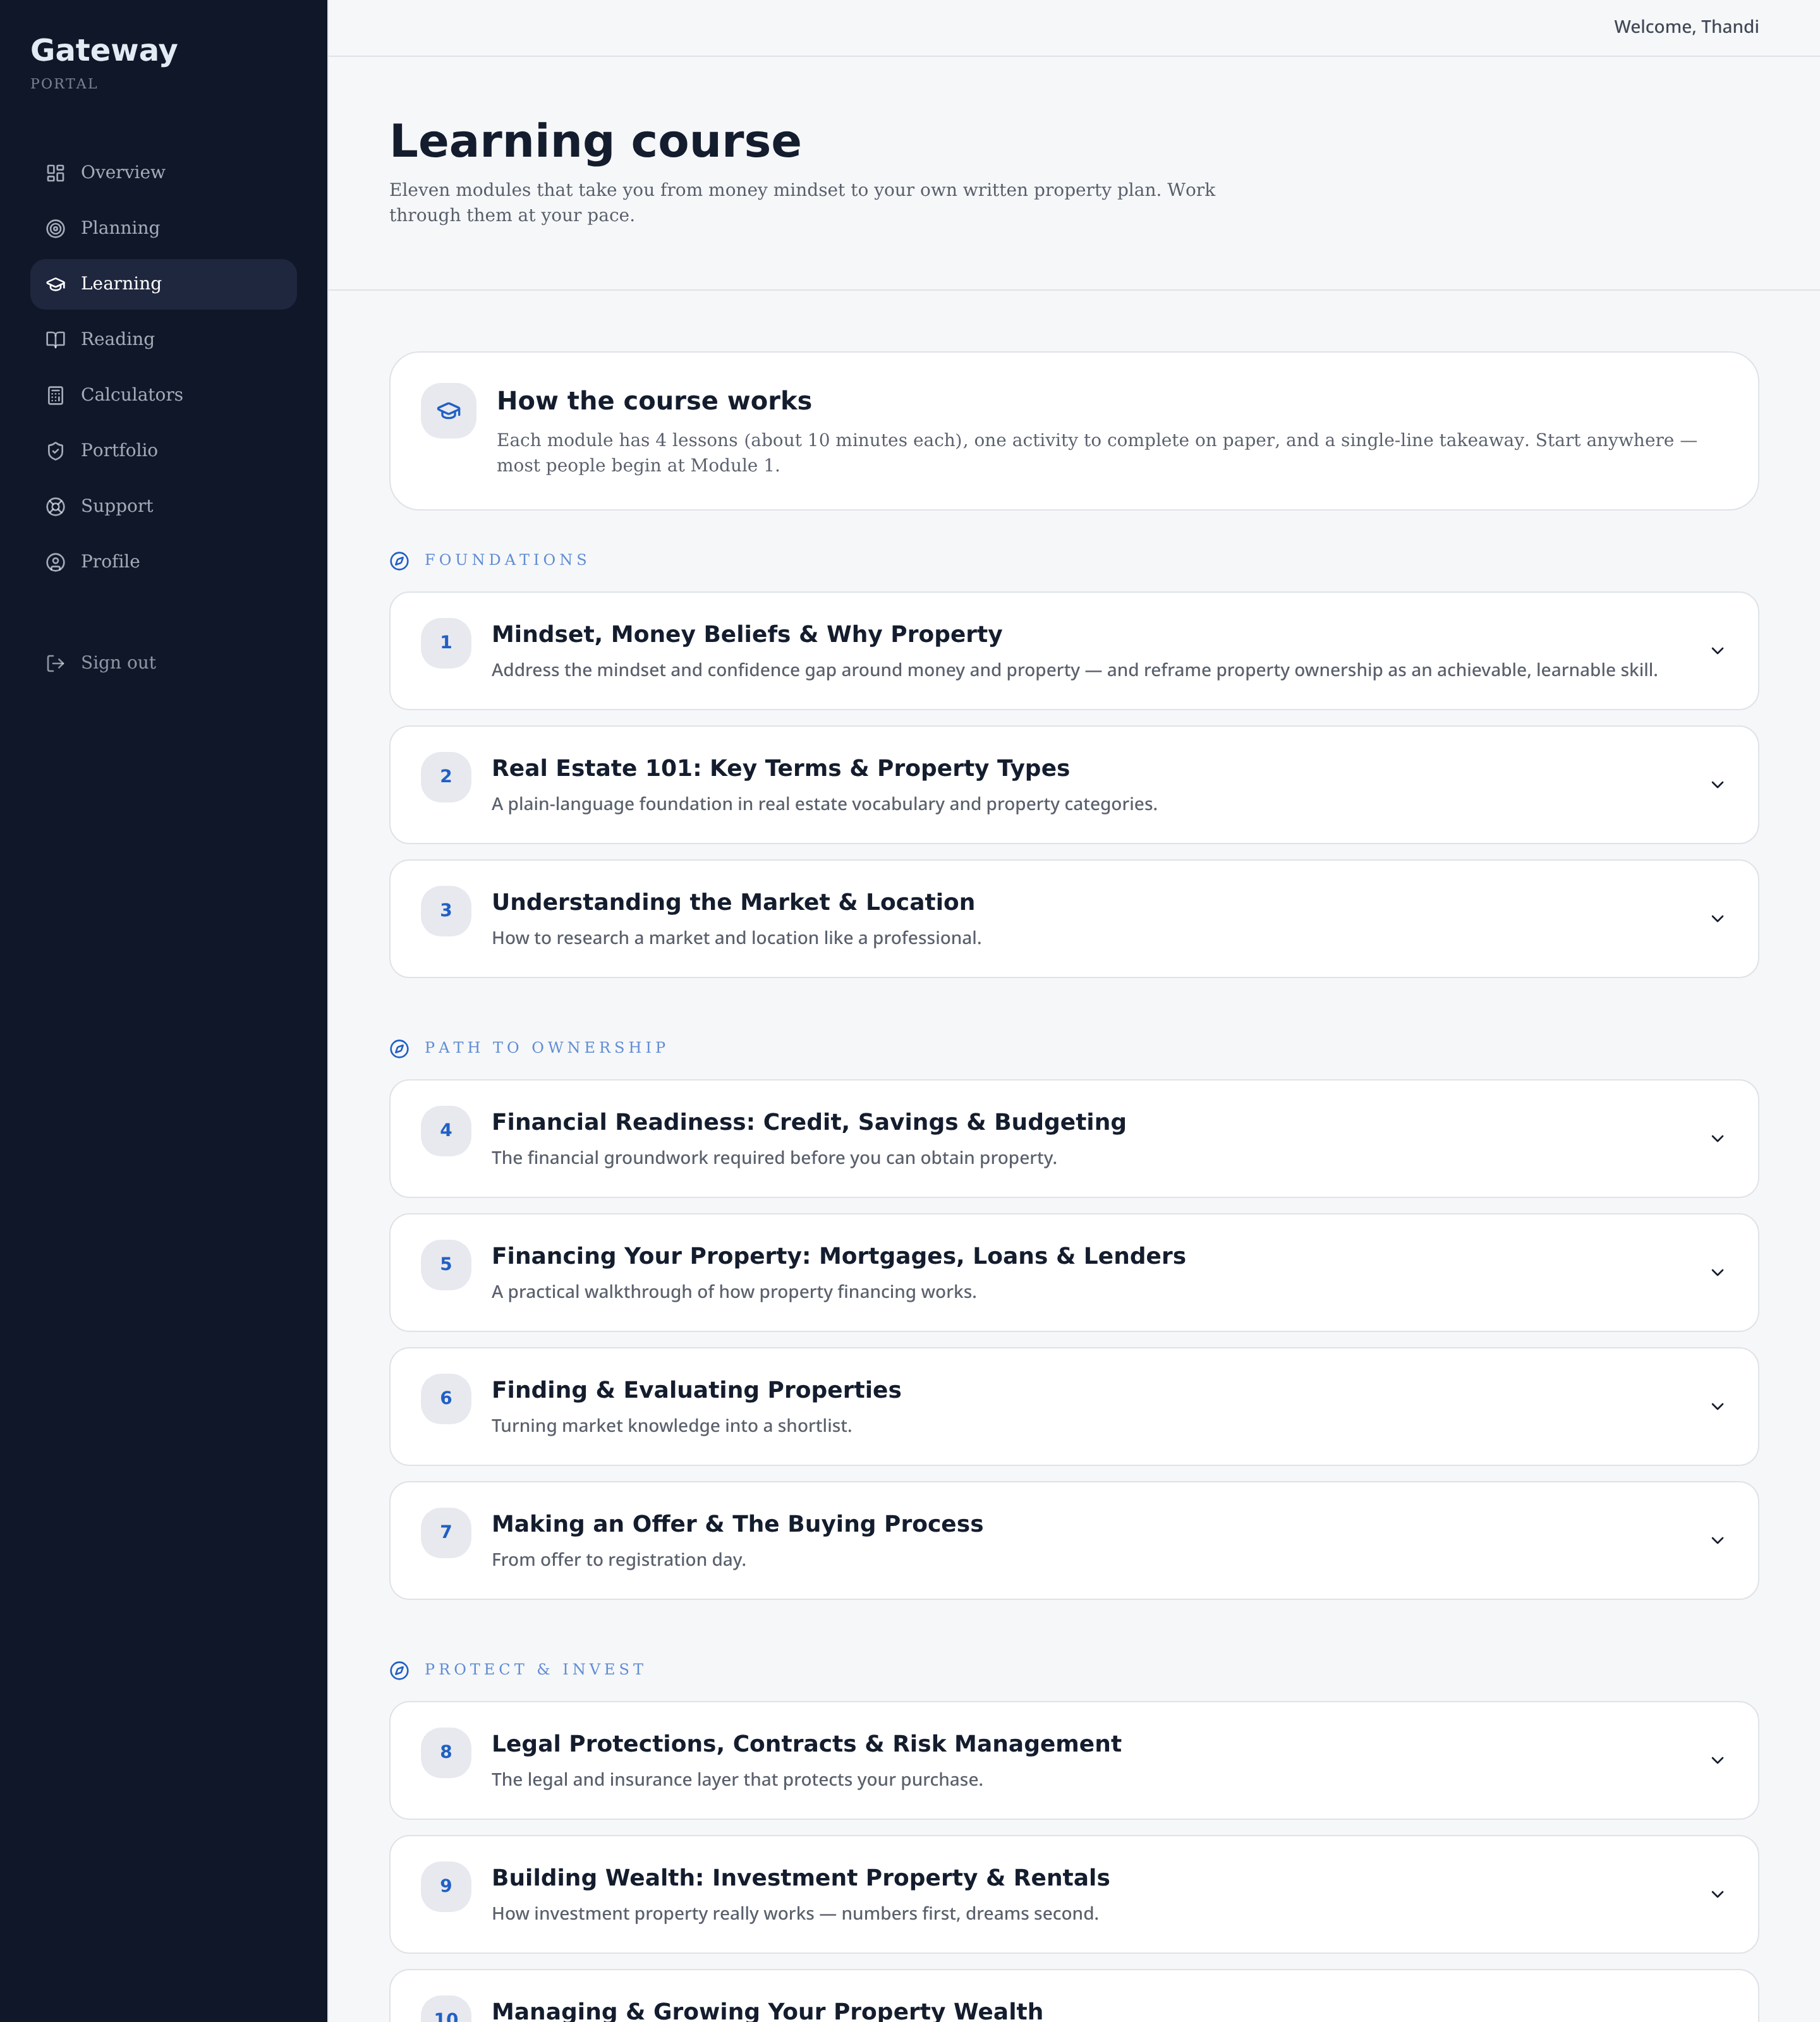Click title Managing & Growing Your Property Wealth
Image resolution: width=1820 pixels, height=2022 pixels.
767,2010
